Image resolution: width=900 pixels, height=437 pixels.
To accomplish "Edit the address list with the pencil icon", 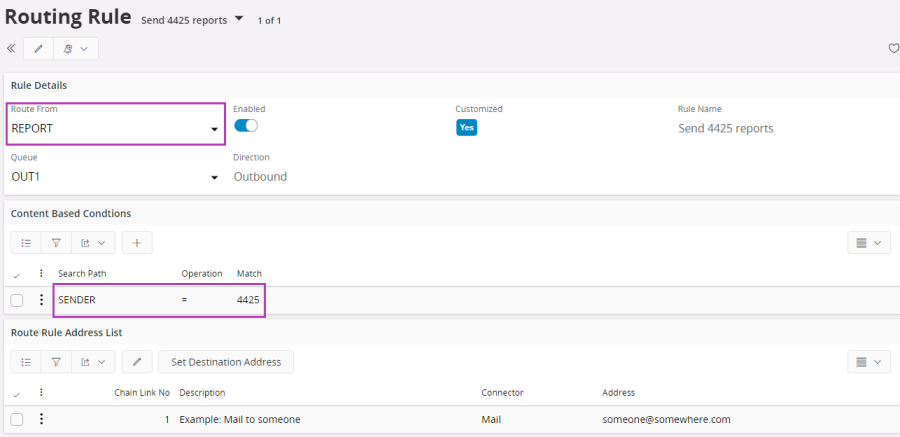I will coord(137,361).
